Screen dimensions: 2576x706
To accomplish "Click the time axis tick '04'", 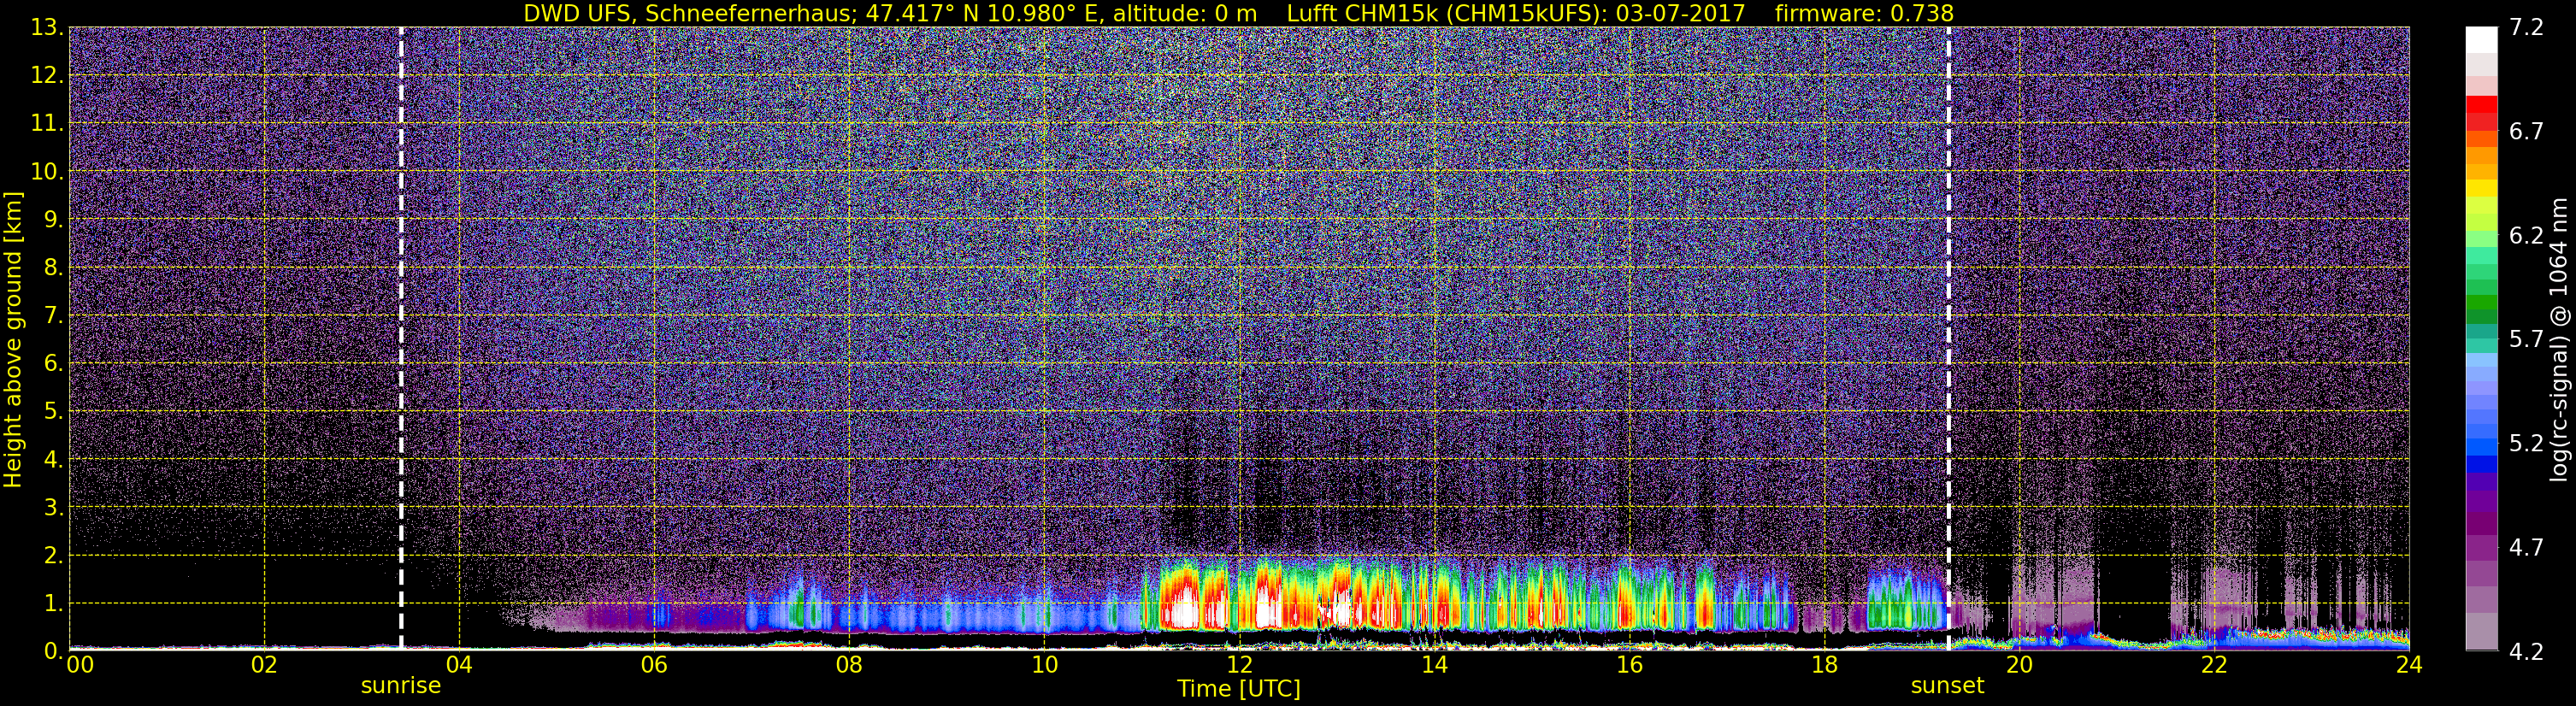I will pos(459,664).
